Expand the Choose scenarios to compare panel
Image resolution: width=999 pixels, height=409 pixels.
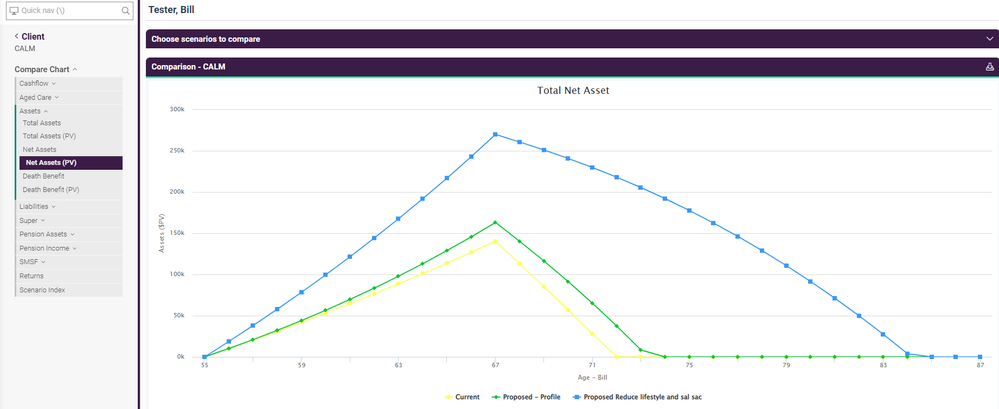(988, 39)
